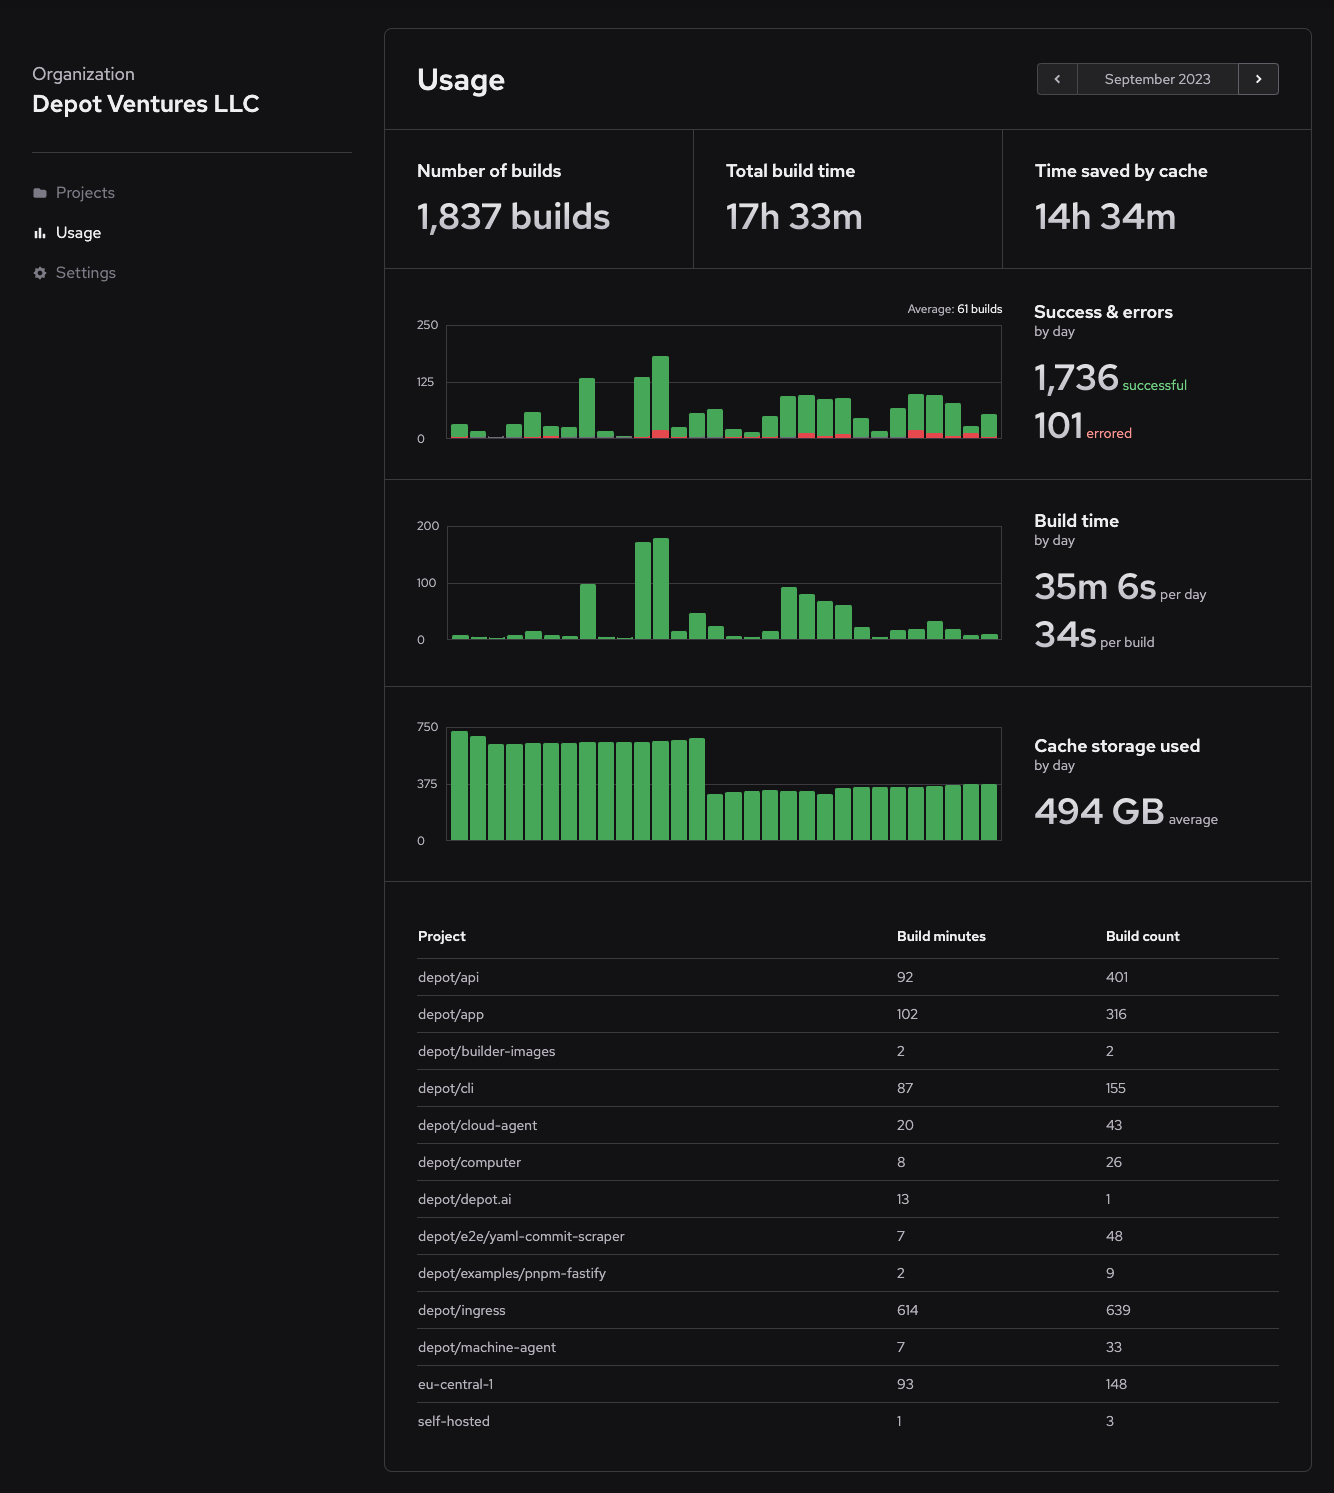Open the Projects section from sidebar

(85, 192)
